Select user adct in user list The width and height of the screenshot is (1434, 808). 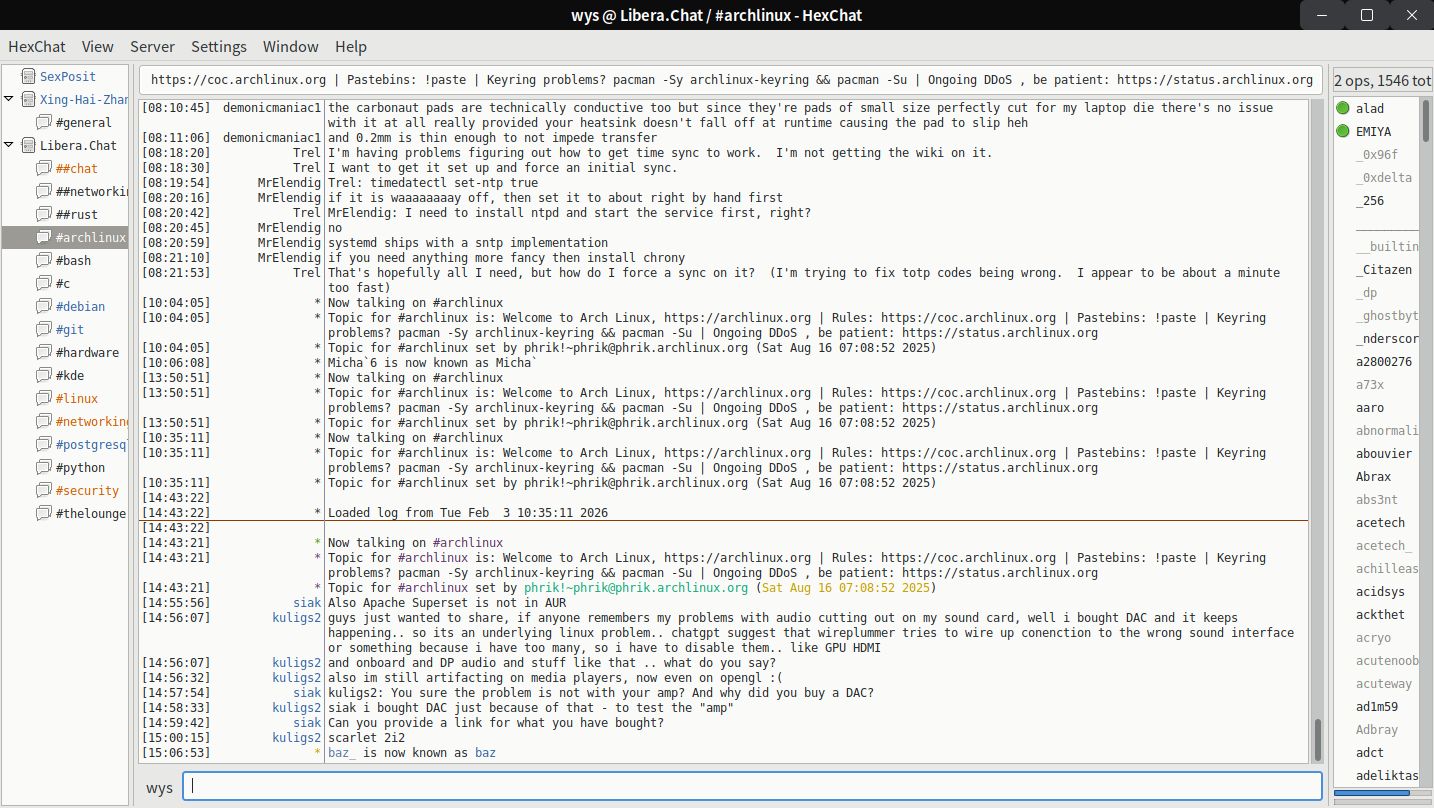click(1370, 752)
